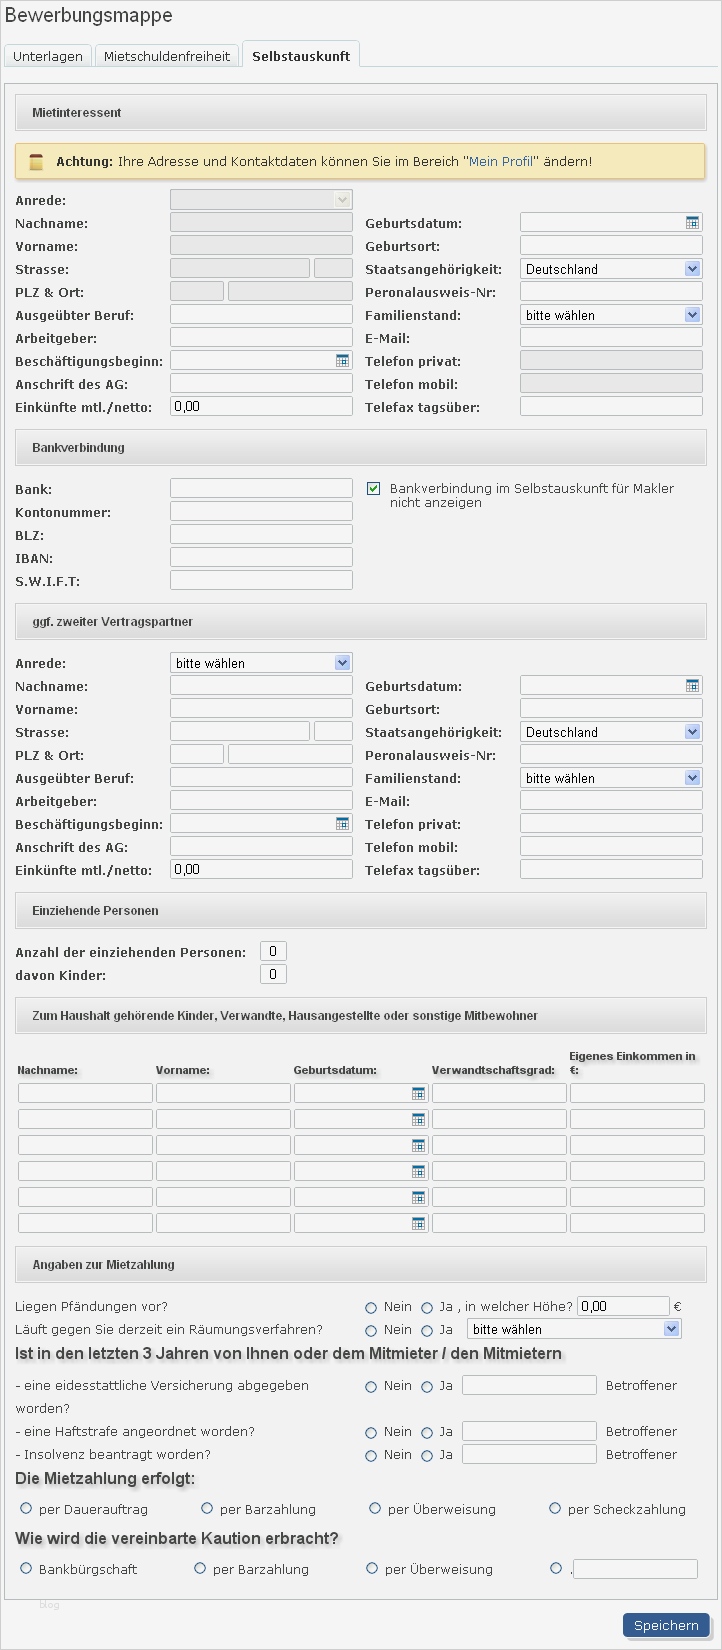Uncheck Bankverbindung im Selbstauskunft für Makler nicht anzeigen
Viewport: 722px width, 1650px height.
click(x=373, y=488)
